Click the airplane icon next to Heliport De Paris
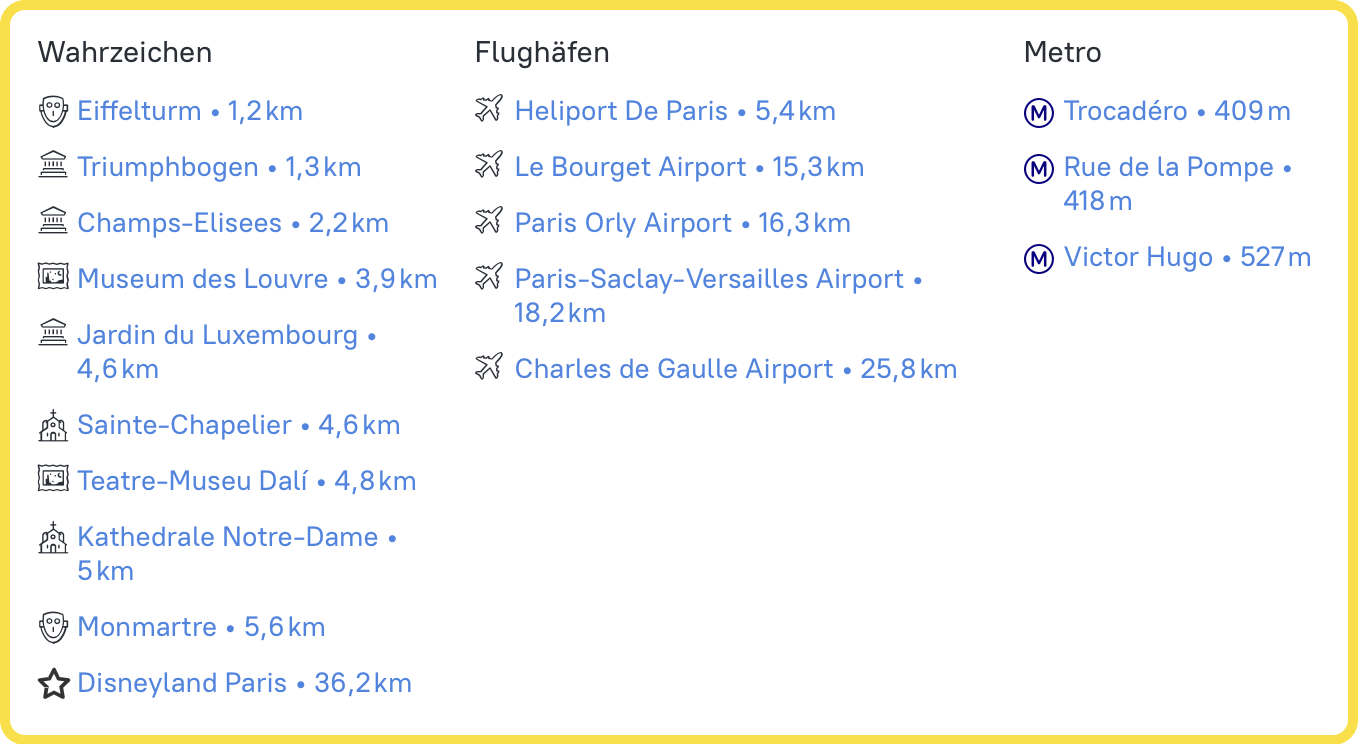The image size is (1358, 744). [x=489, y=110]
